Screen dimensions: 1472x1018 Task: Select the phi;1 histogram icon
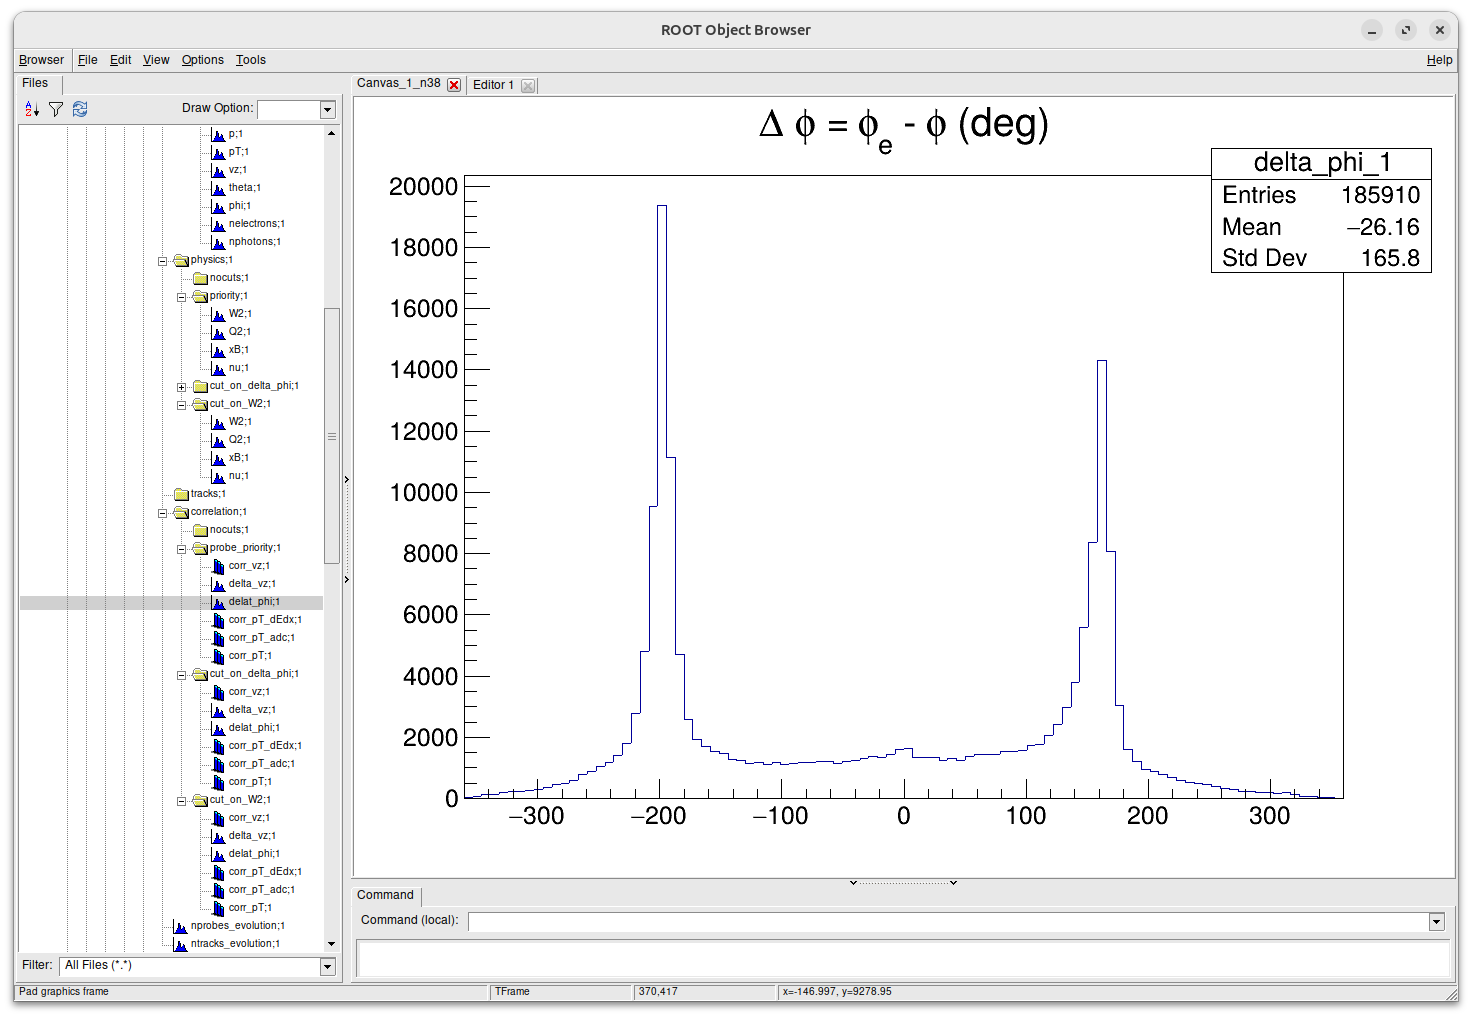218,206
